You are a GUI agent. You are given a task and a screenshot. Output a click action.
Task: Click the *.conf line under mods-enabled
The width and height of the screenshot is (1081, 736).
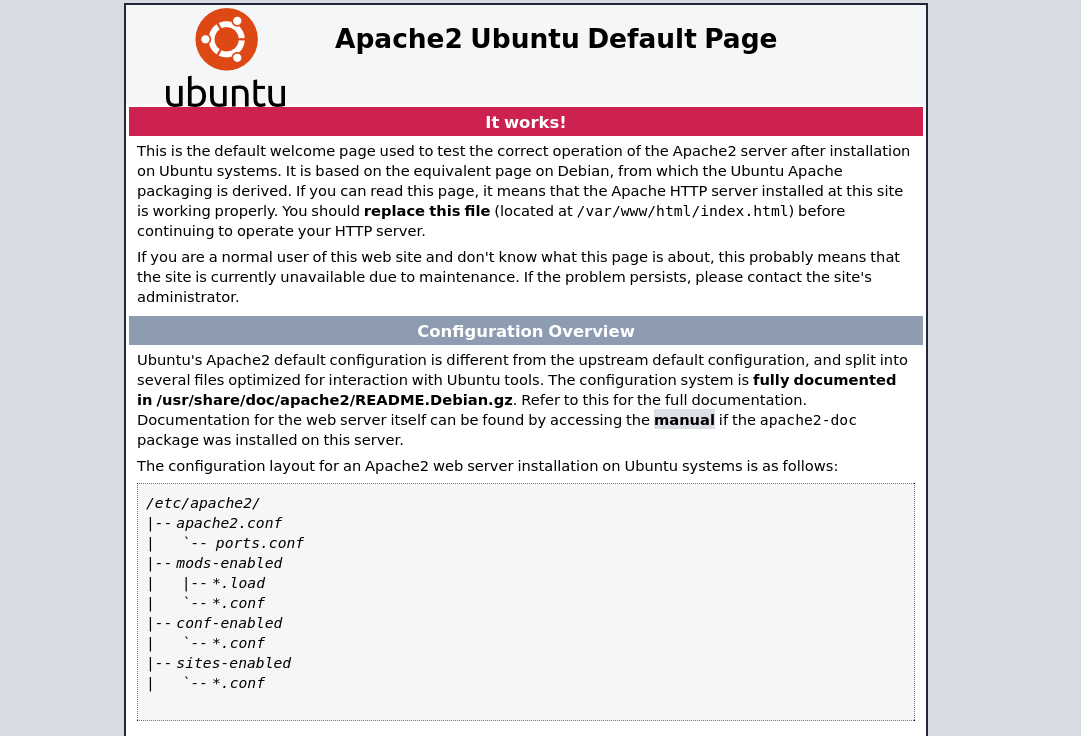(x=238, y=603)
